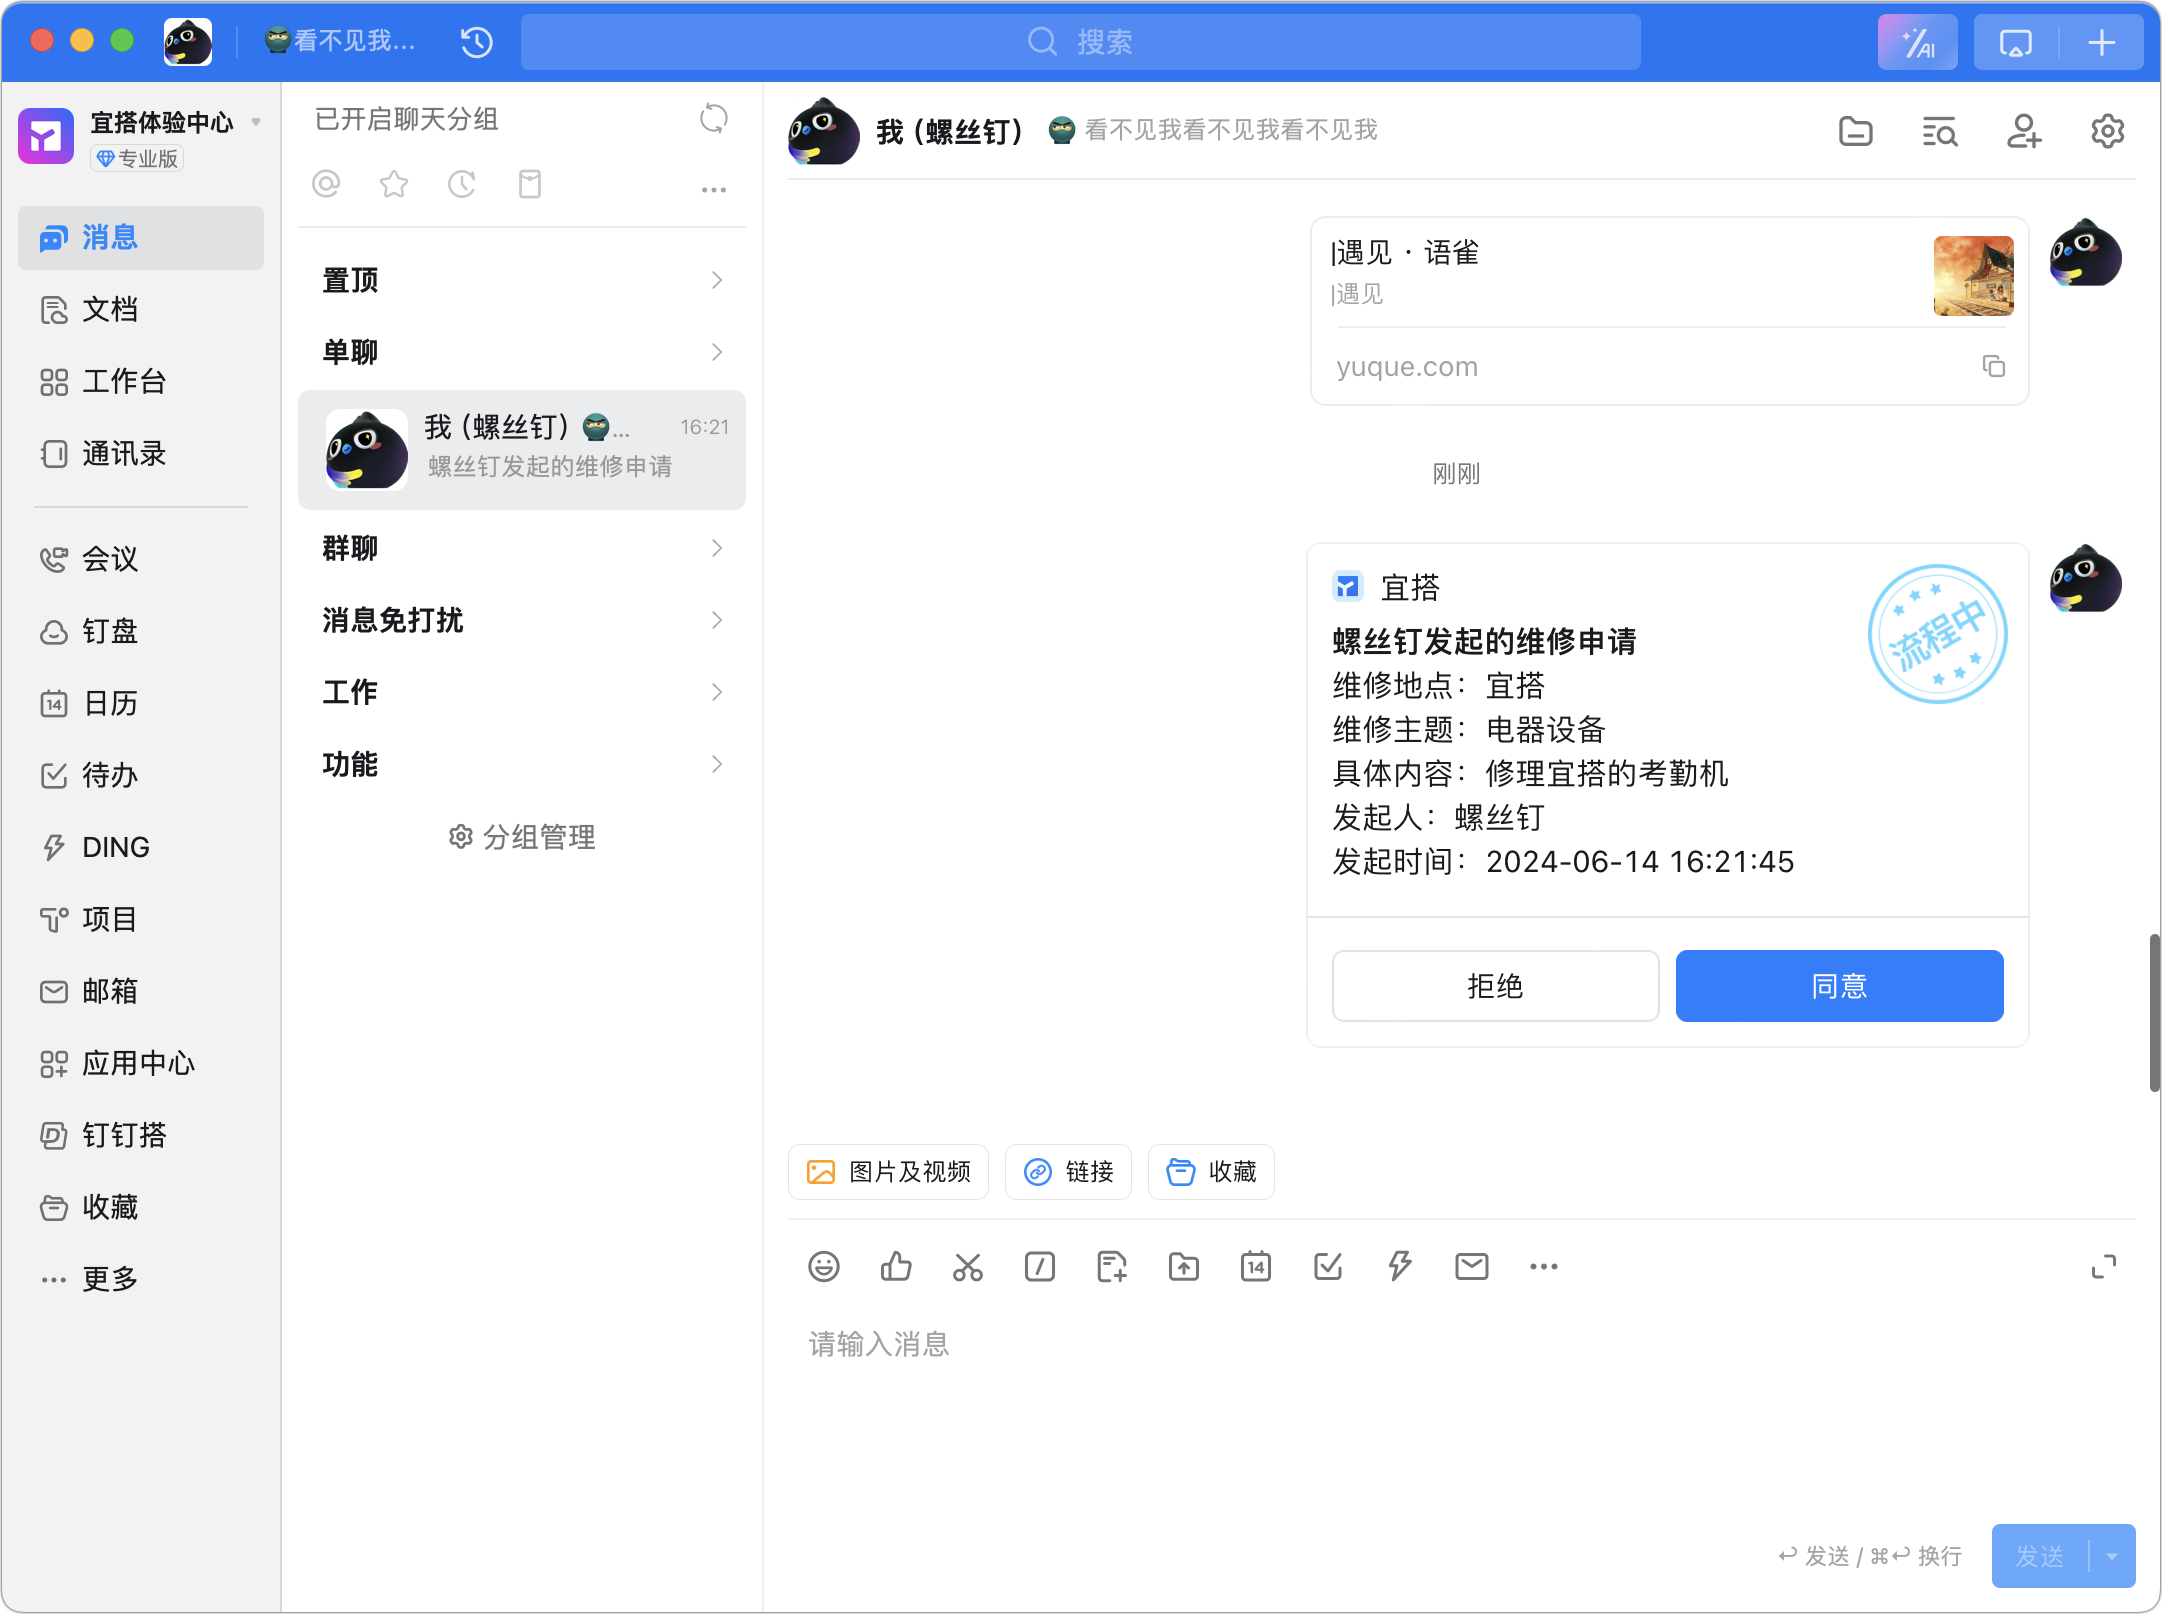This screenshot has height=1614, width=2162.
Task: Open the AI assistant icon in title bar
Action: [x=1917, y=42]
